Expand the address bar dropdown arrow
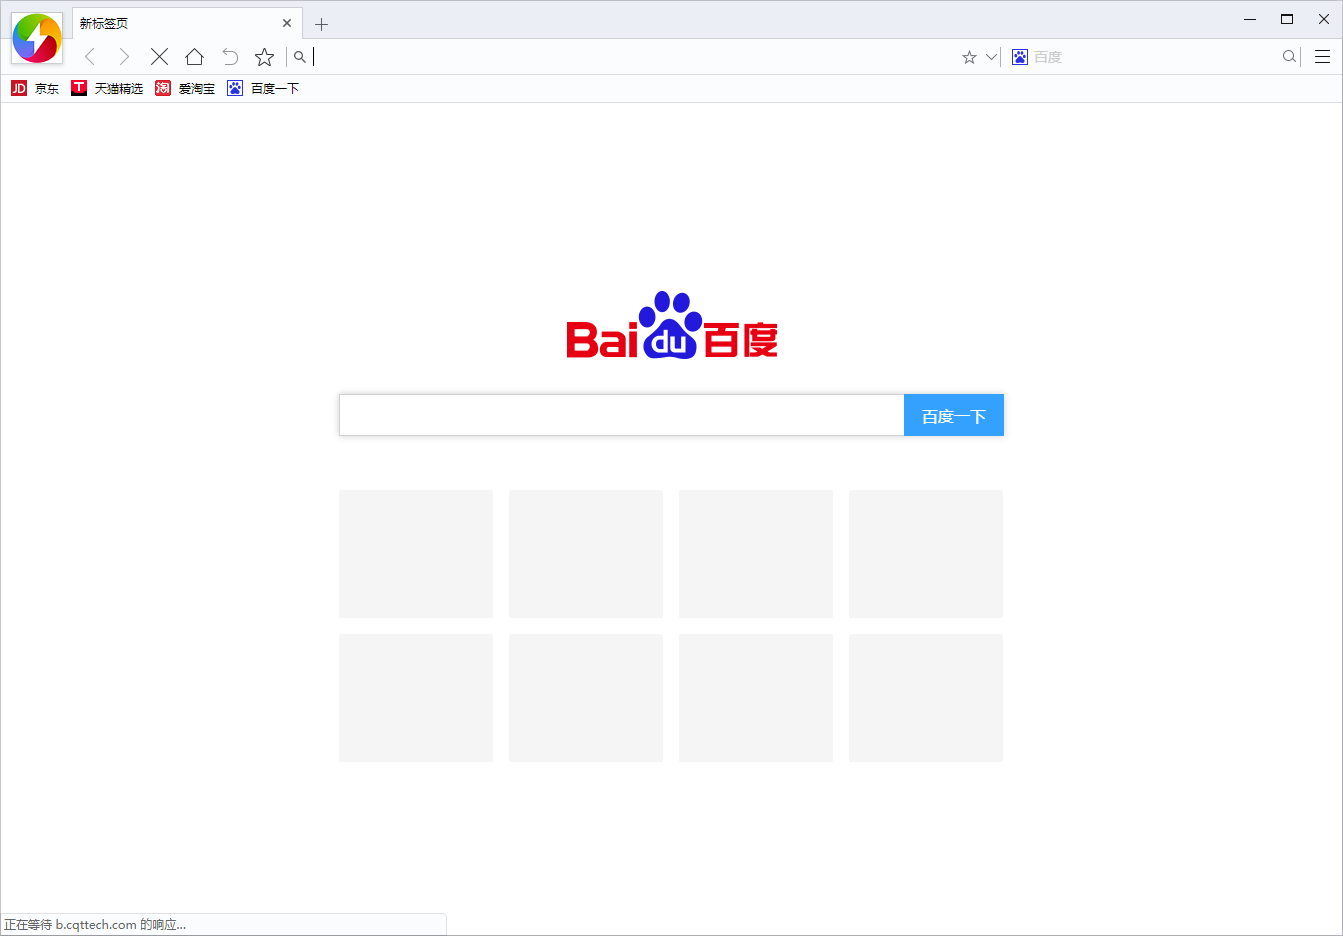 click(991, 57)
